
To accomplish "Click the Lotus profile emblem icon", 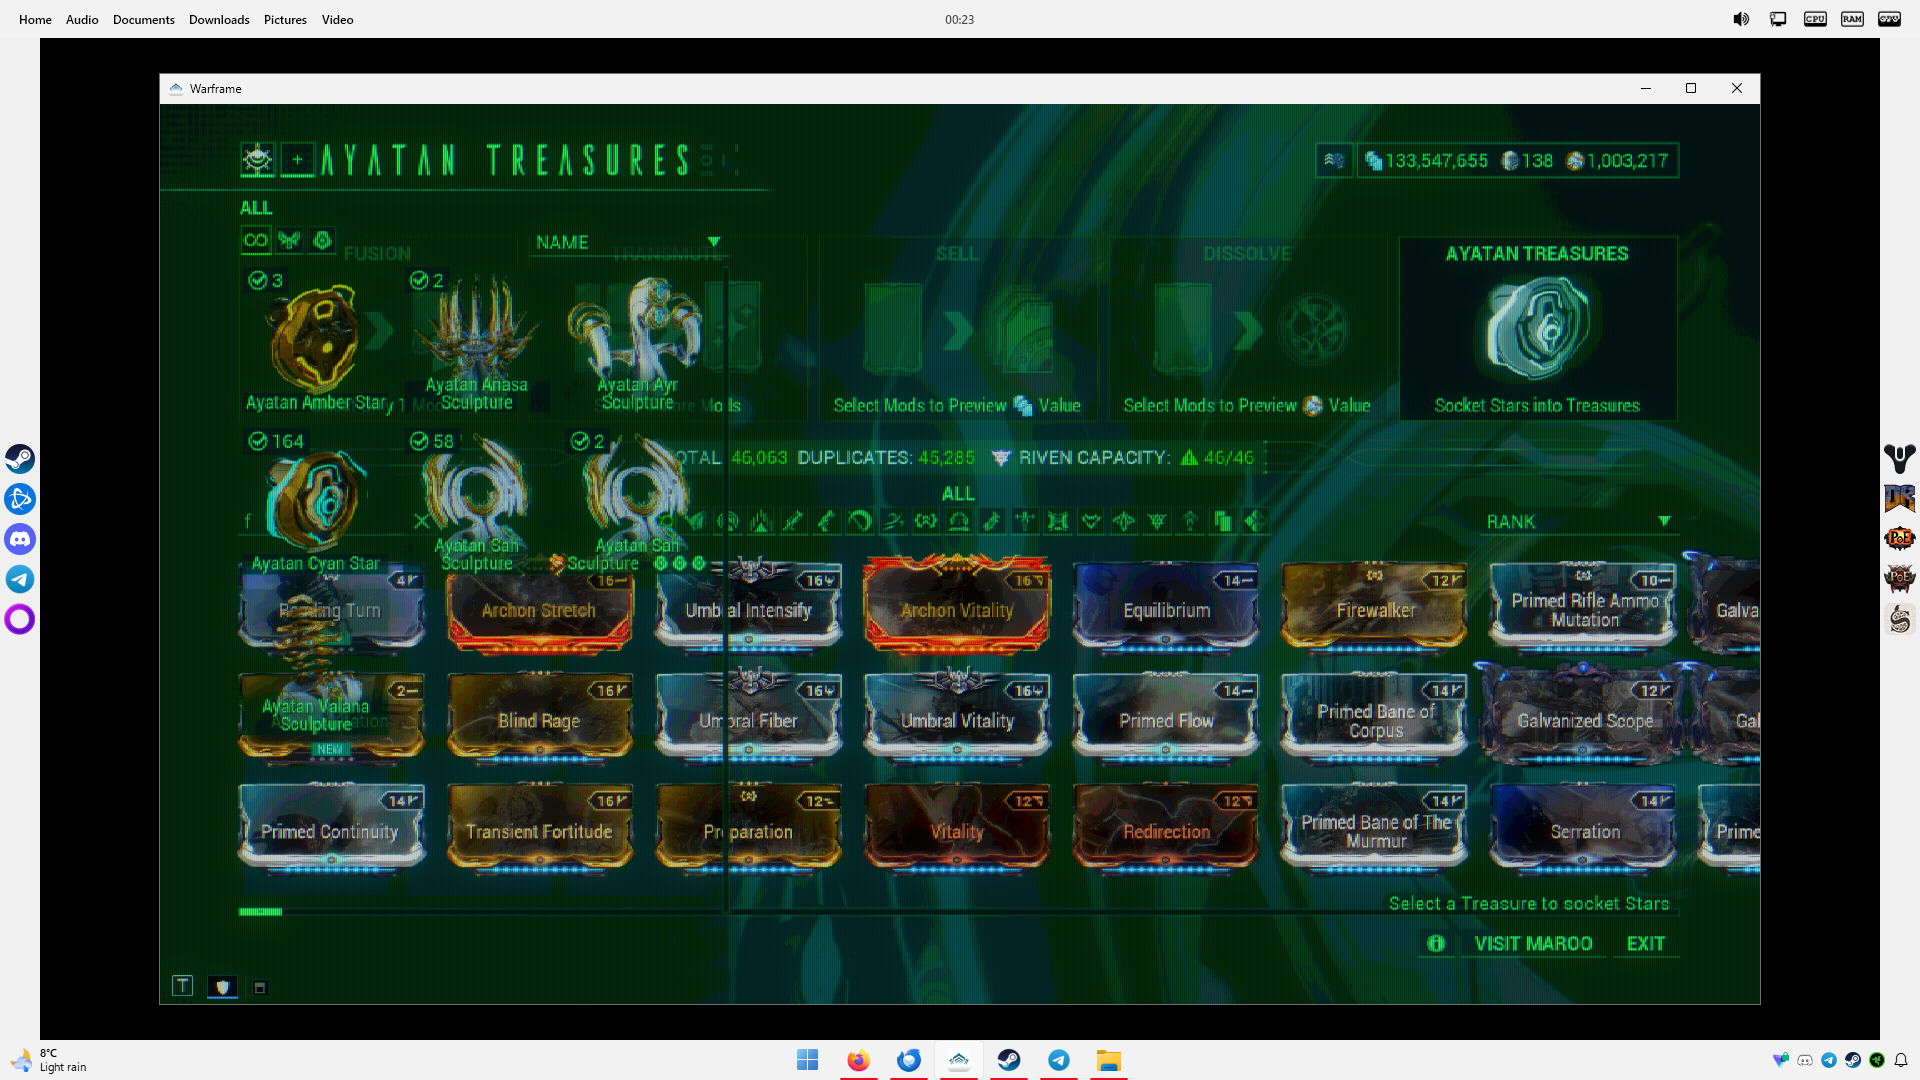I will tap(258, 160).
